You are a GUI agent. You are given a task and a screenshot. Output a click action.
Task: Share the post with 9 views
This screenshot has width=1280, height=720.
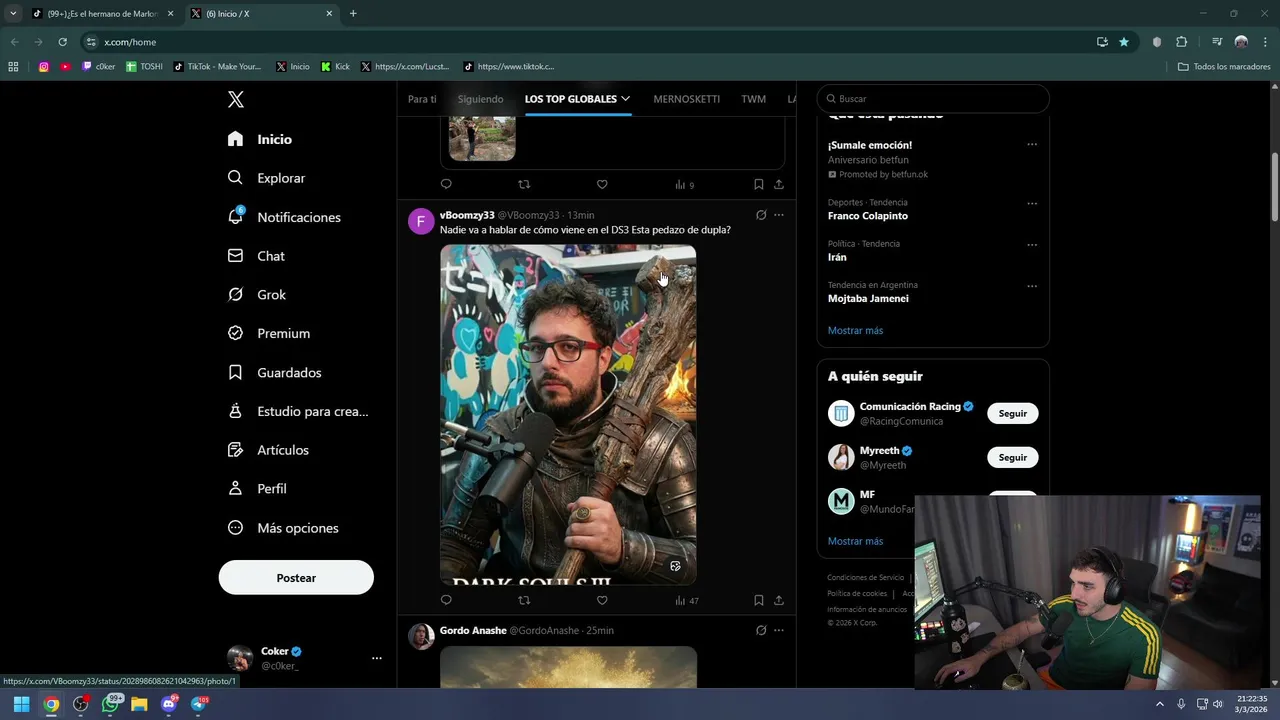(x=779, y=184)
